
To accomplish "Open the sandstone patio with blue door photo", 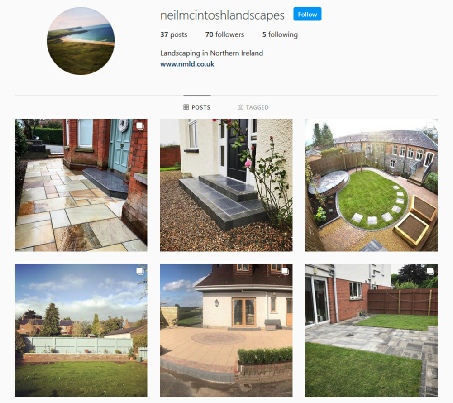I will tap(81, 185).
